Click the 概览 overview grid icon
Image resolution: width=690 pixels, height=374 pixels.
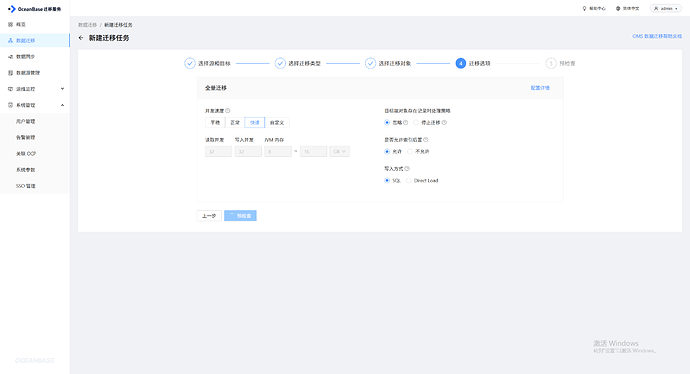pos(11,25)
